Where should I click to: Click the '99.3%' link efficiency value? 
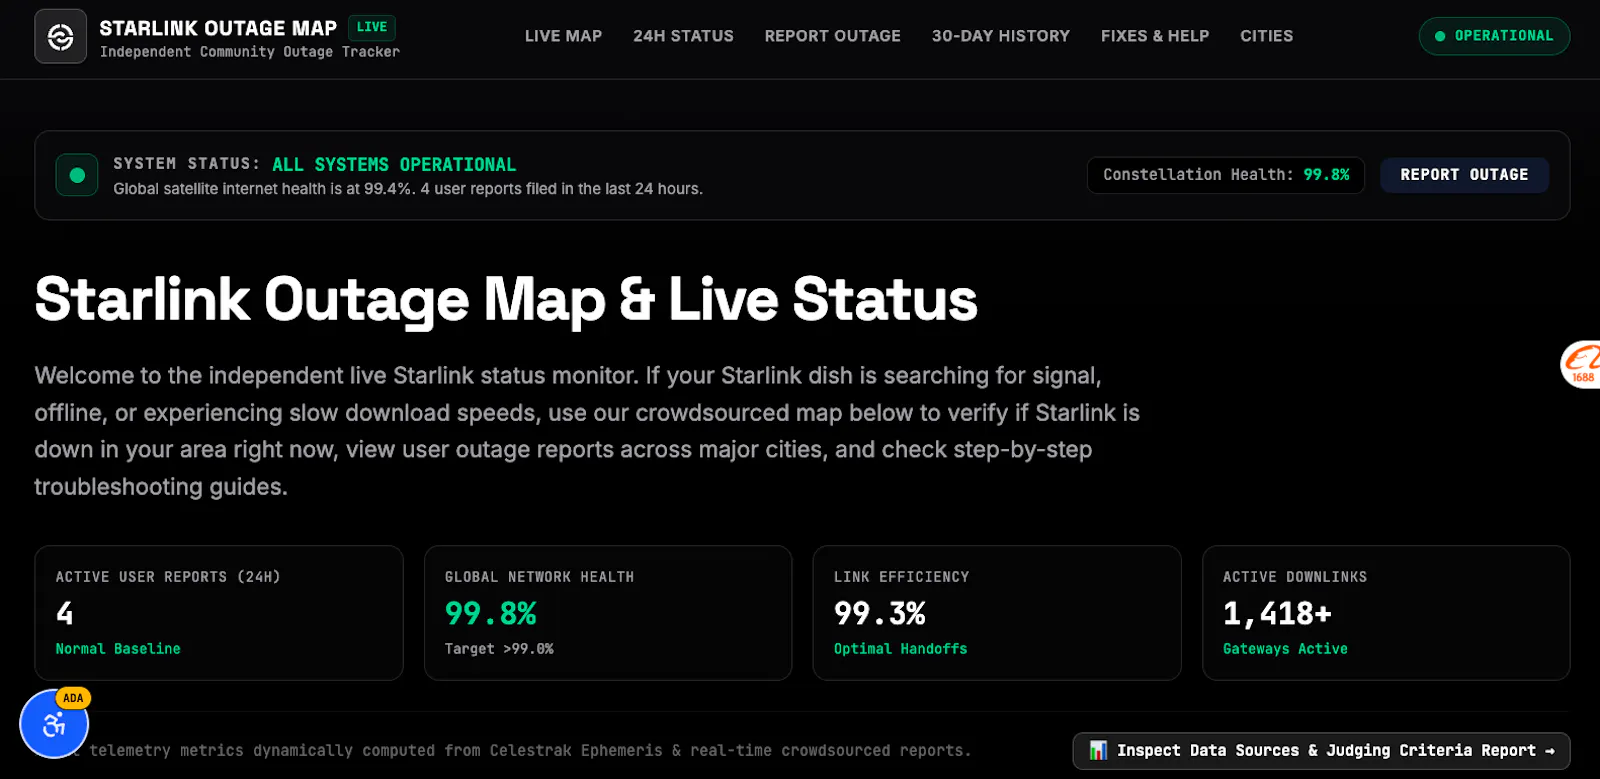tap(880, 613)
